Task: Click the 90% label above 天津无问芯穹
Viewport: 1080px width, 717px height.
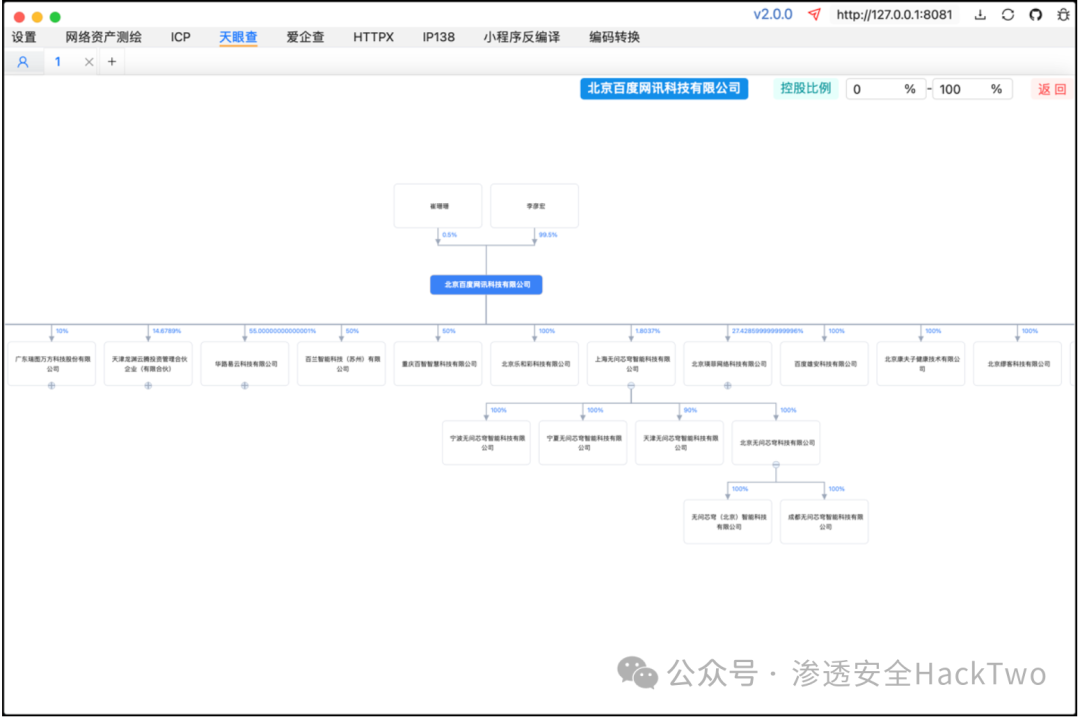Action: click(x=690, y=411)
